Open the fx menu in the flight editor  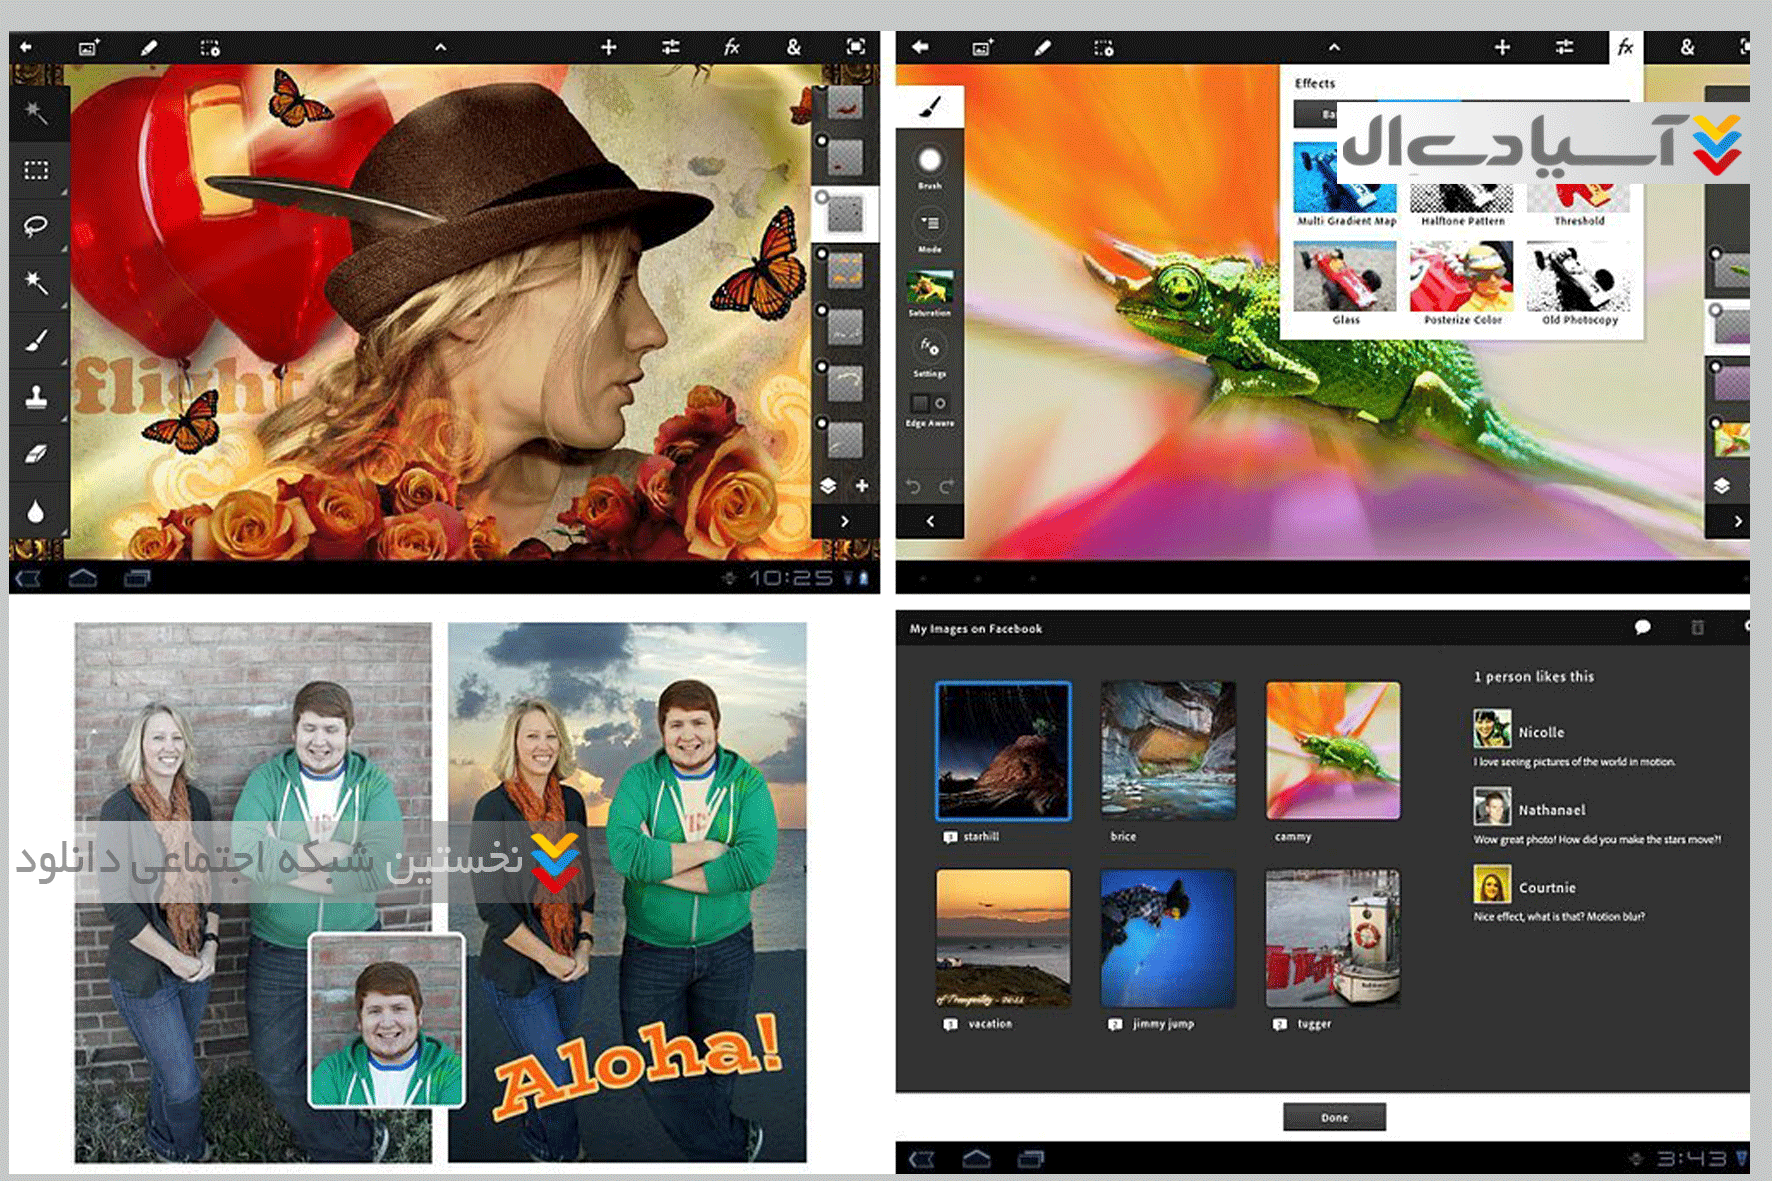(x=732, y=47)
